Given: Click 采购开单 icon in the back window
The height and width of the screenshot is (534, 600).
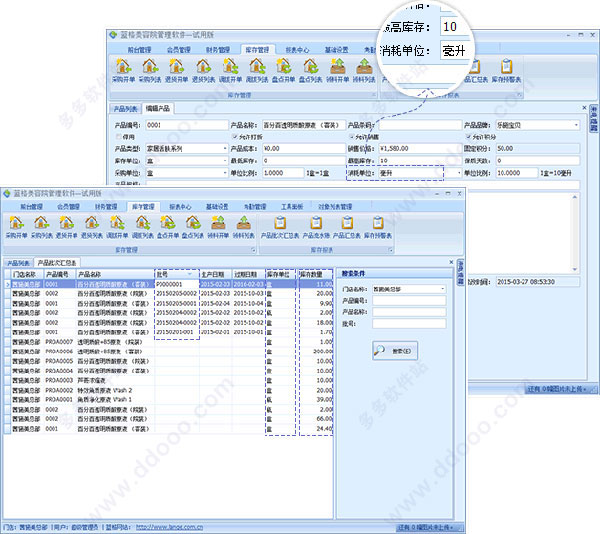Looking at the screenshot, I should [123, 70].
